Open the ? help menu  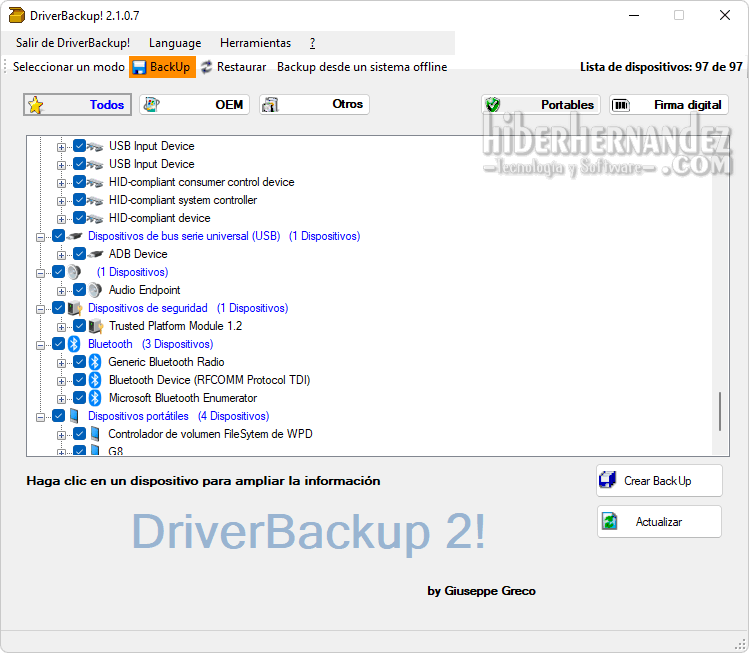click(312, 43)
